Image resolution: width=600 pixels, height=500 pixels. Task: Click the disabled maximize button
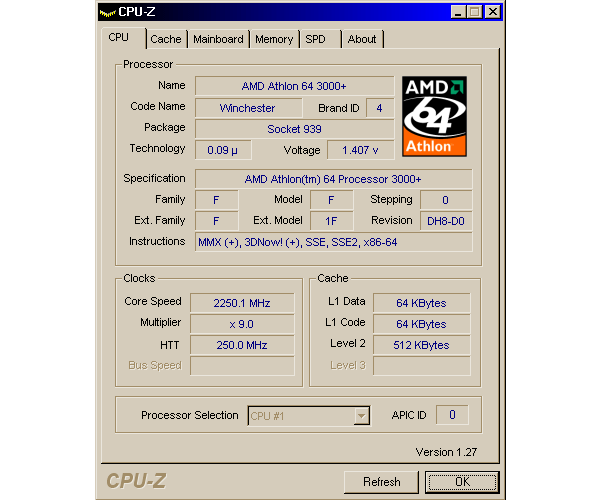click(475, 12)
